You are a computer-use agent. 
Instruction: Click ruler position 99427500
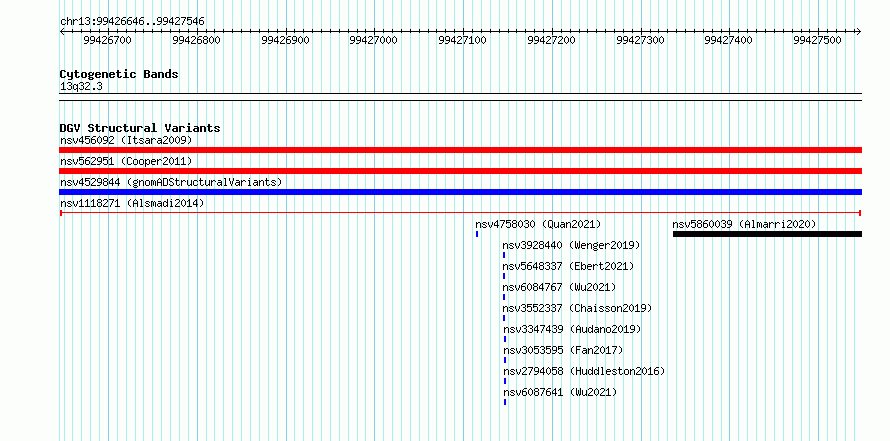coord(818,40)
